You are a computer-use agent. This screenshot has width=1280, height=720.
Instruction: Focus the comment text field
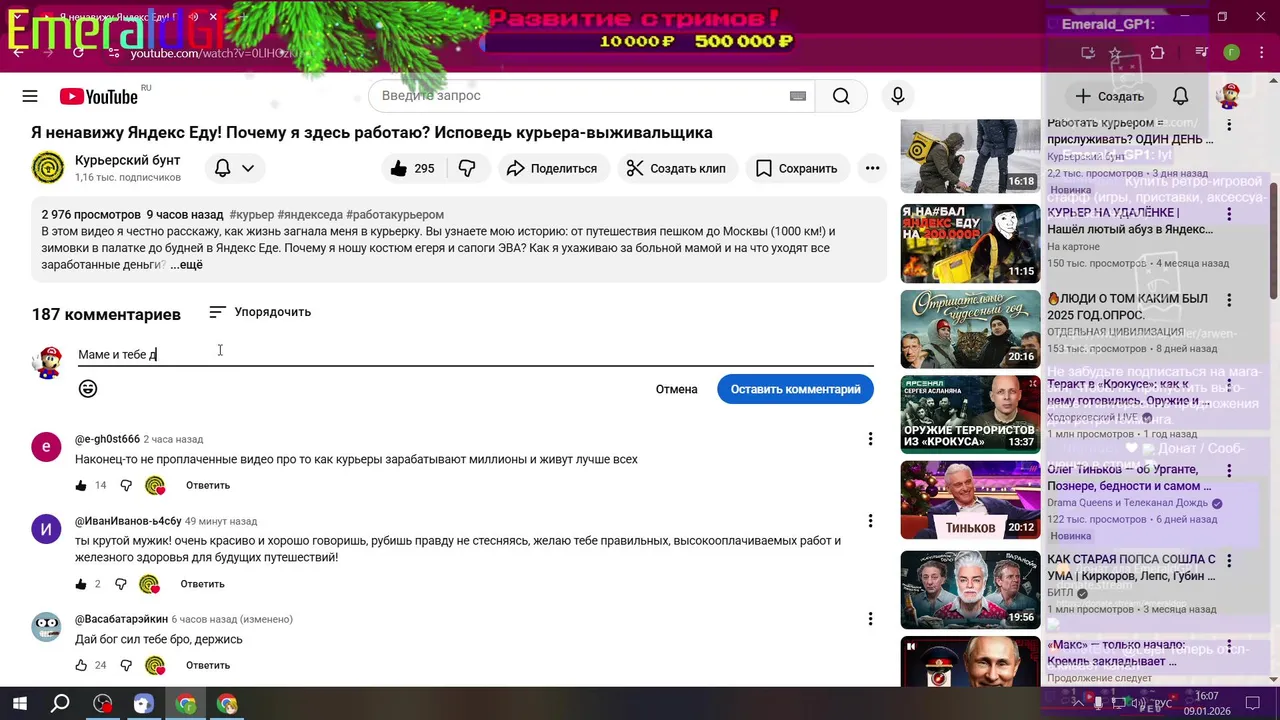tap(475, 355)
